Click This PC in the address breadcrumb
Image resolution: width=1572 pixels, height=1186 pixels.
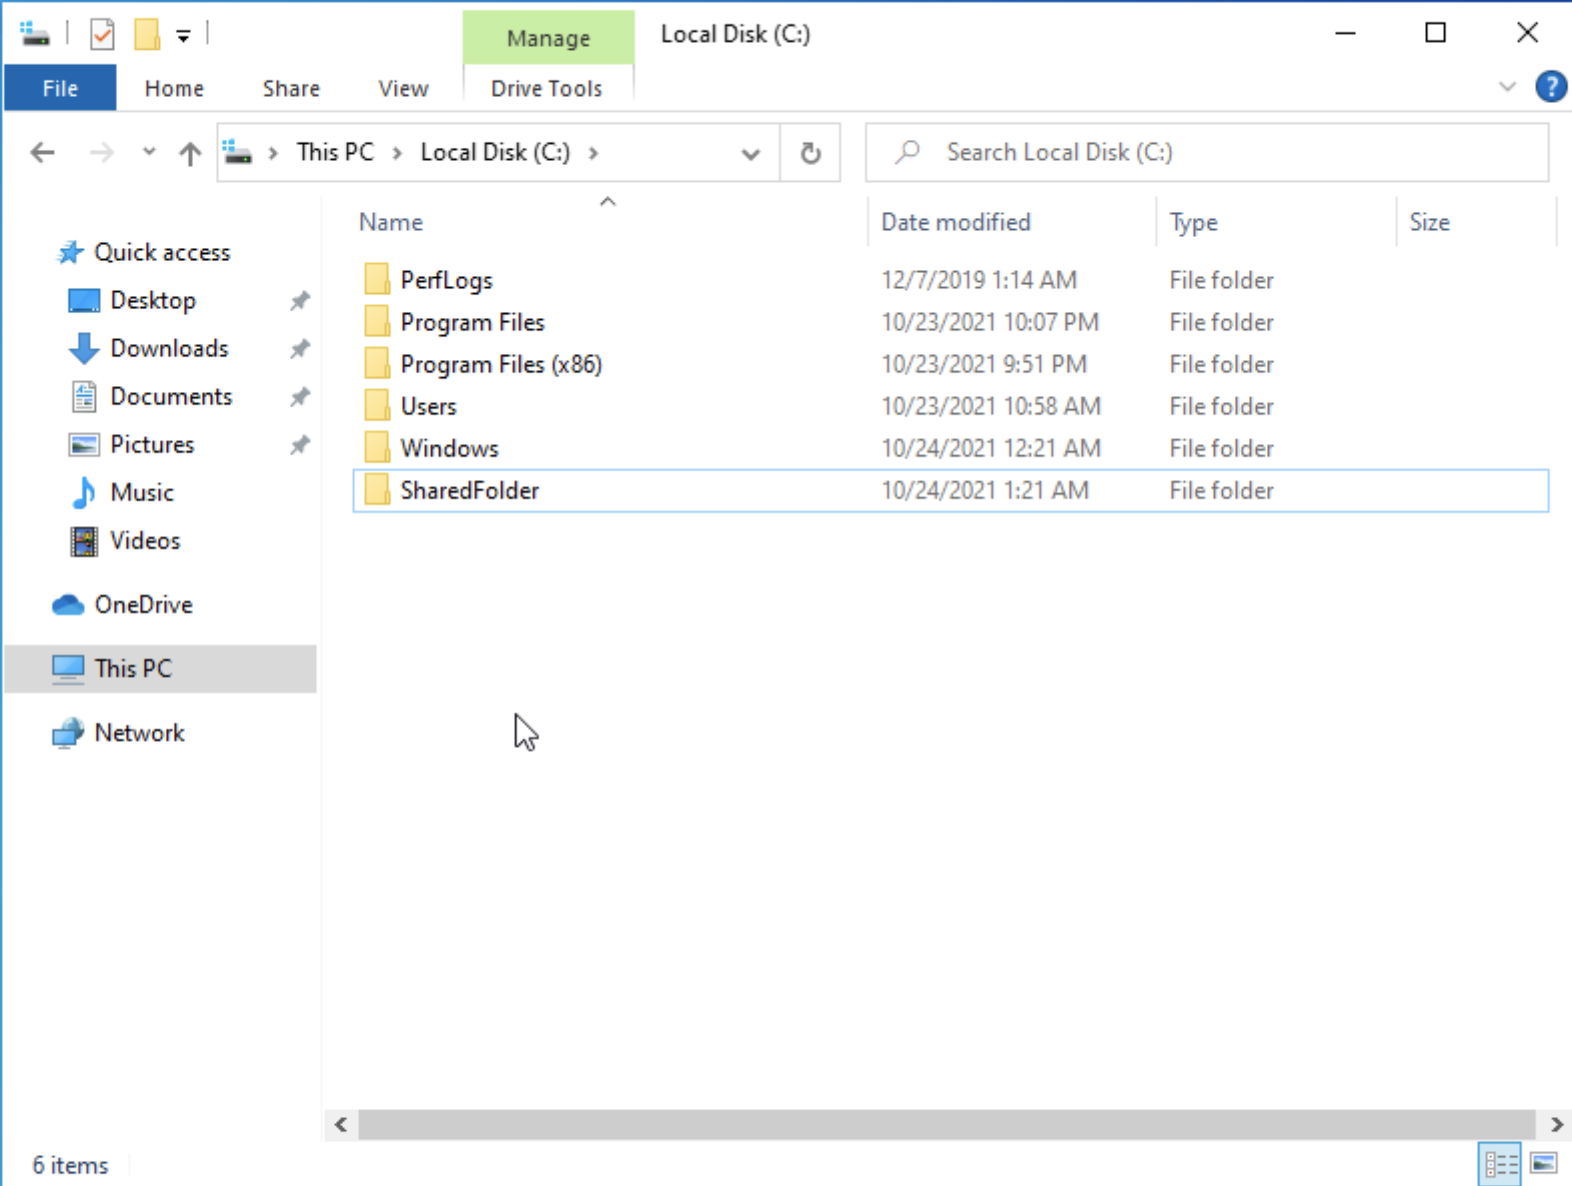[335, 152]
